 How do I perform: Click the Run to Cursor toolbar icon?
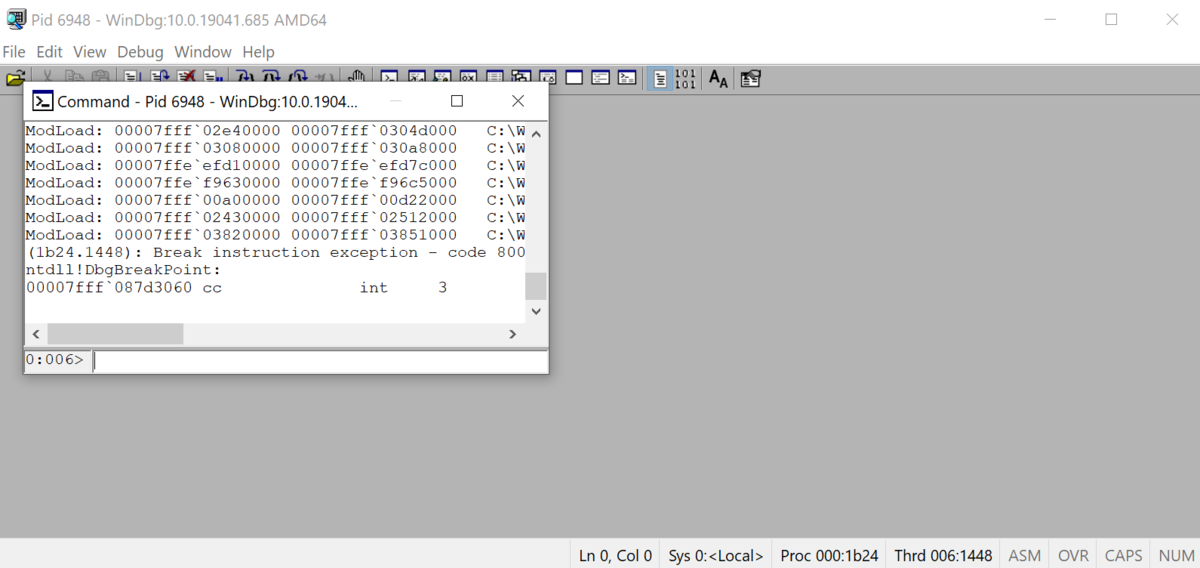(x=324, y=77)
